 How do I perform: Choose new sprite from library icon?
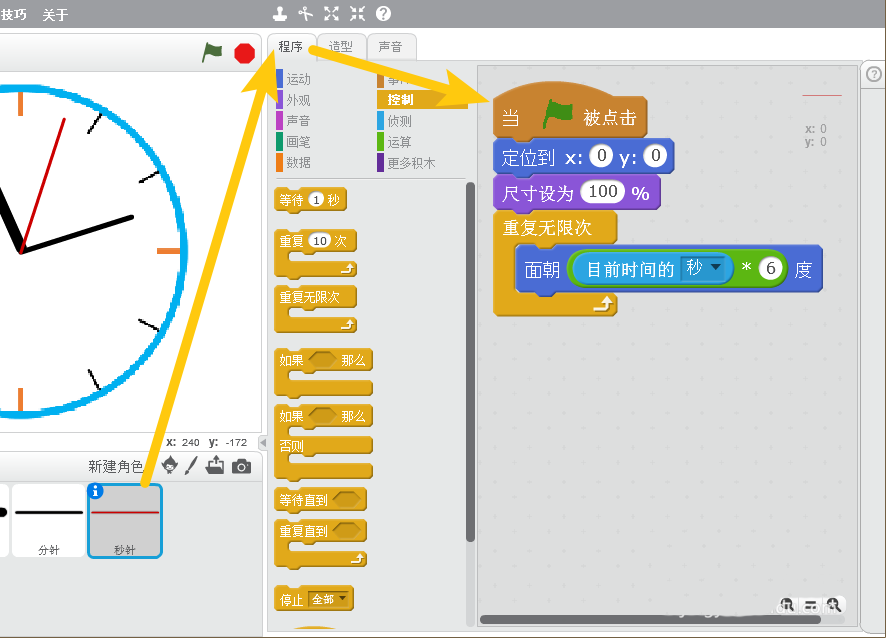170,466
